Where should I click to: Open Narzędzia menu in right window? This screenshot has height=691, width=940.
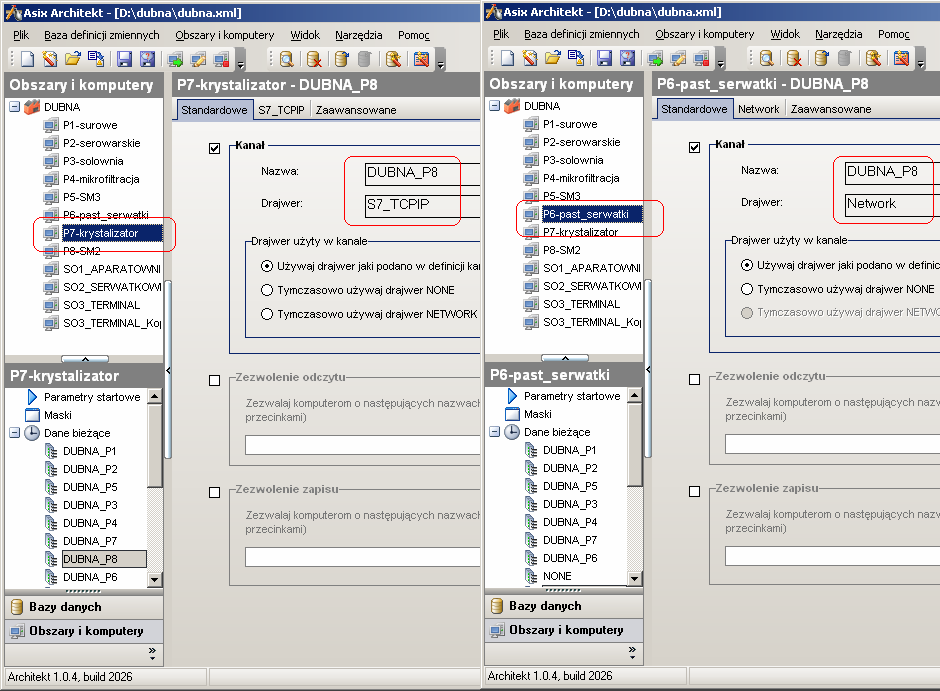pos(839,34)
